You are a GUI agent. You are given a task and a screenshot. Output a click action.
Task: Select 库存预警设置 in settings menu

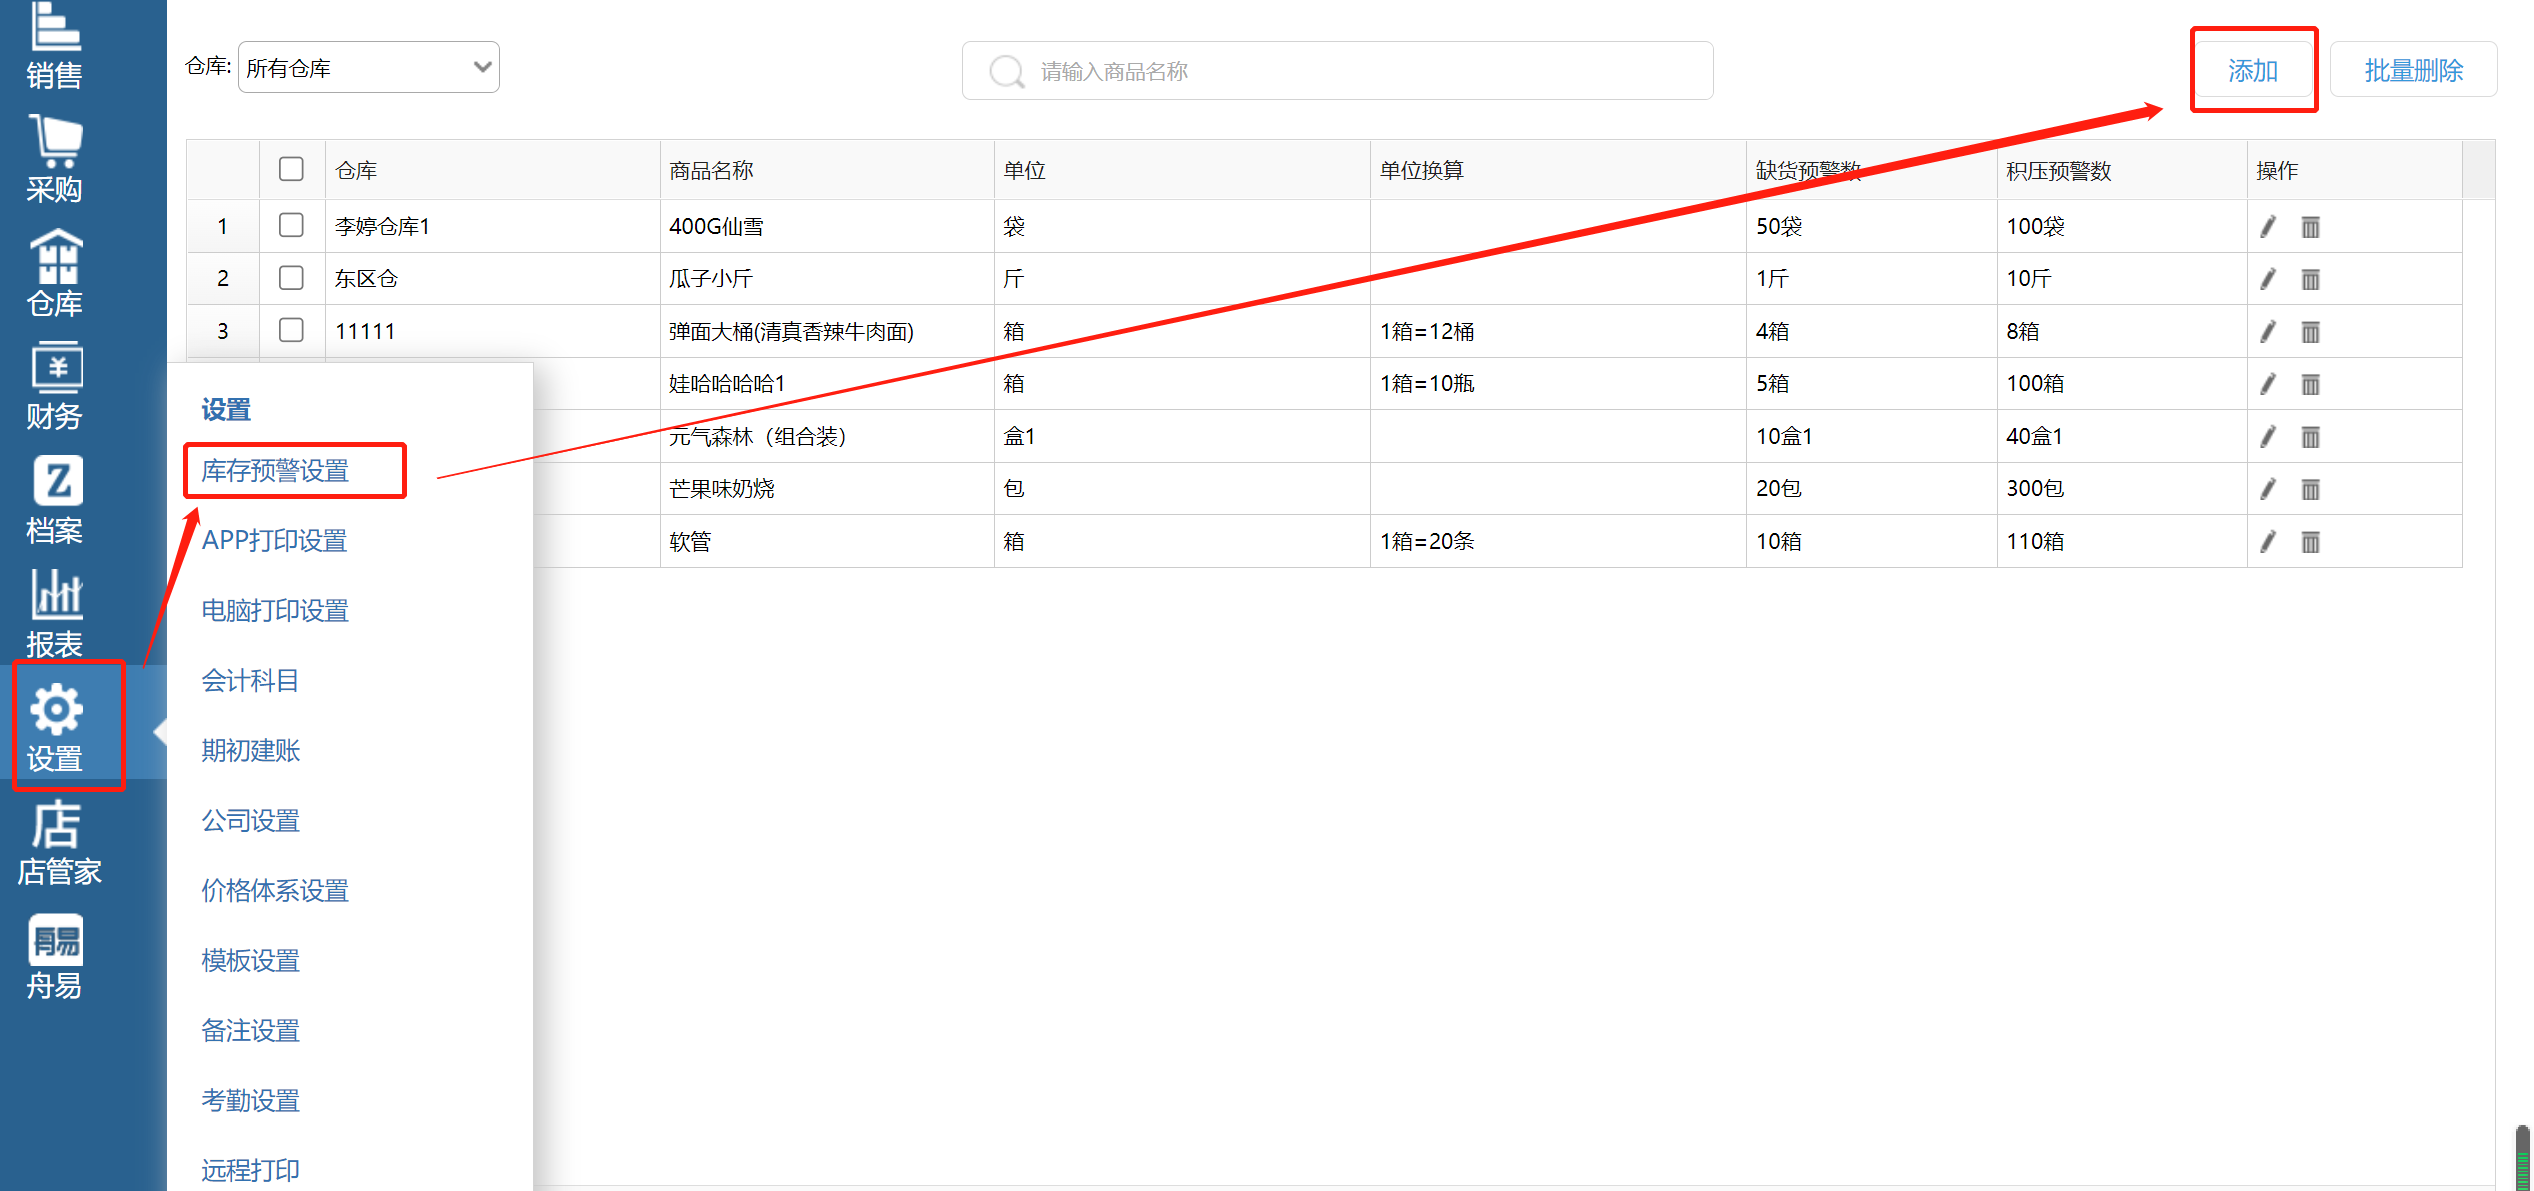coord(275,471)
